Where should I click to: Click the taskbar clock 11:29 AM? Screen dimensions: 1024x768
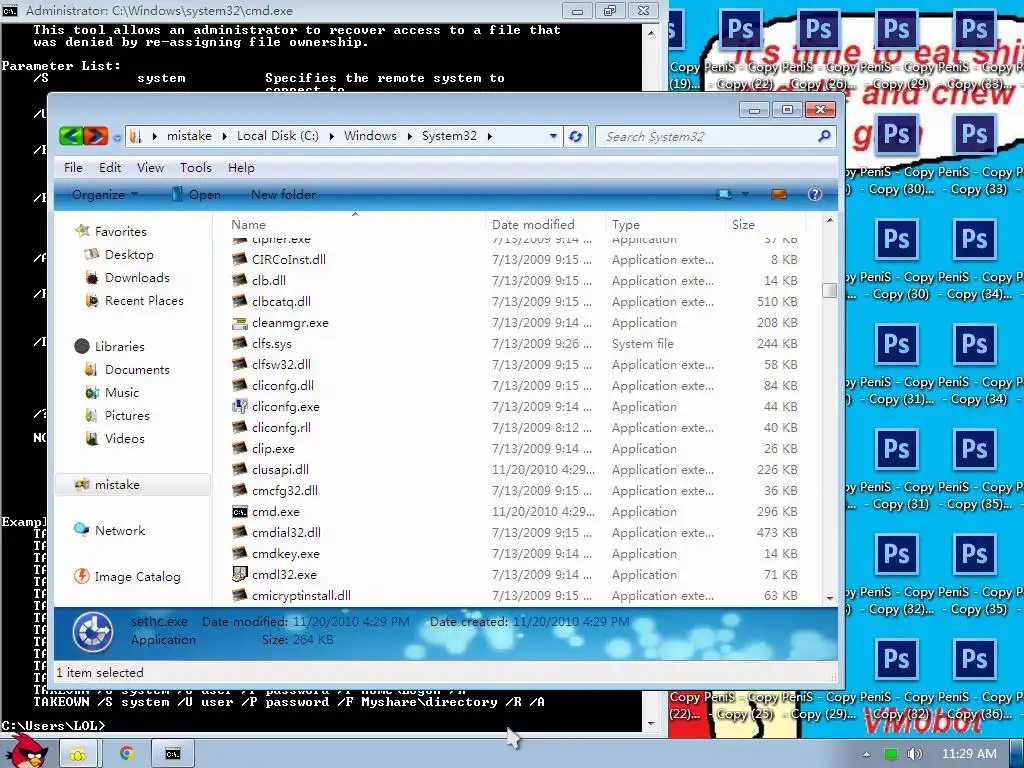[x=968, y=754]
